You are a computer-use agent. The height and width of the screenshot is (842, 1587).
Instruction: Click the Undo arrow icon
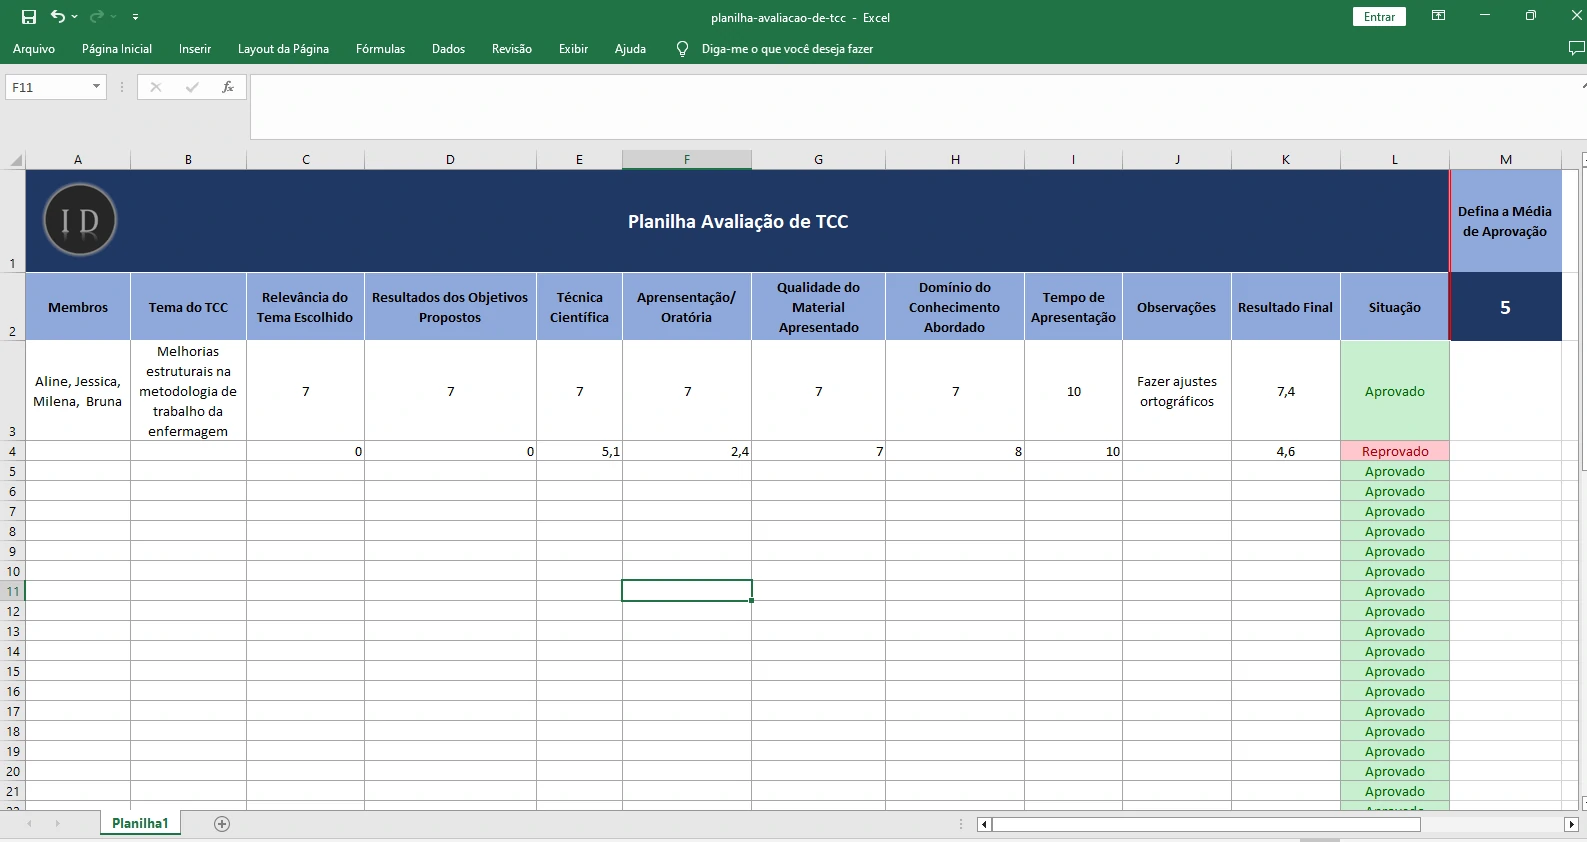pos(58,17)
